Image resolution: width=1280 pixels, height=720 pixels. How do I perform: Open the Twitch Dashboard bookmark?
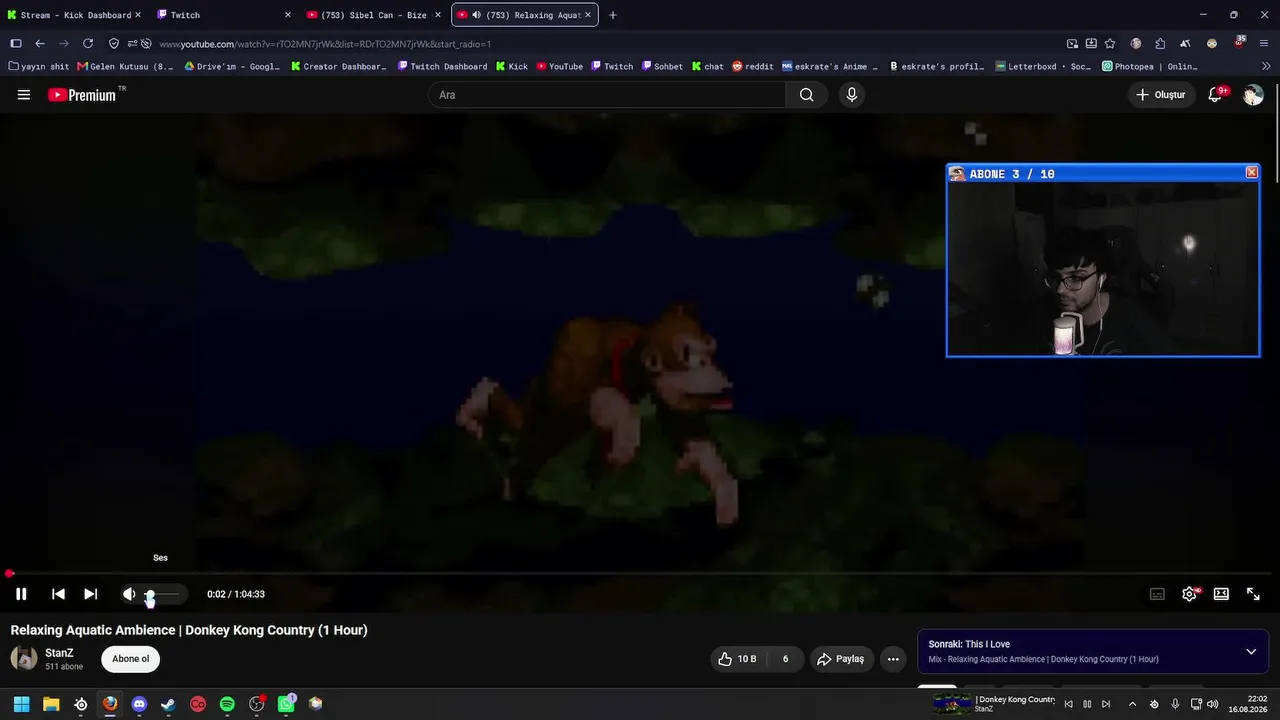(442, 67)
